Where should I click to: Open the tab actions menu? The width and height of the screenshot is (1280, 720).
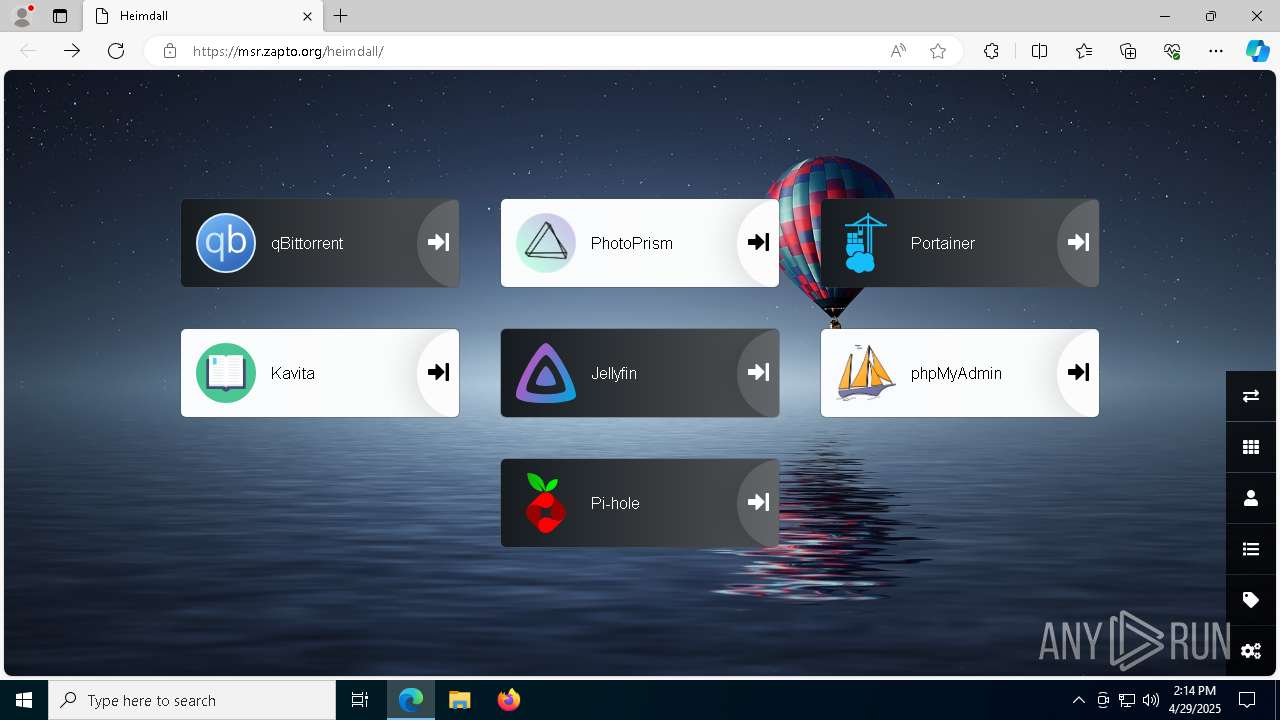coord(60,16)
